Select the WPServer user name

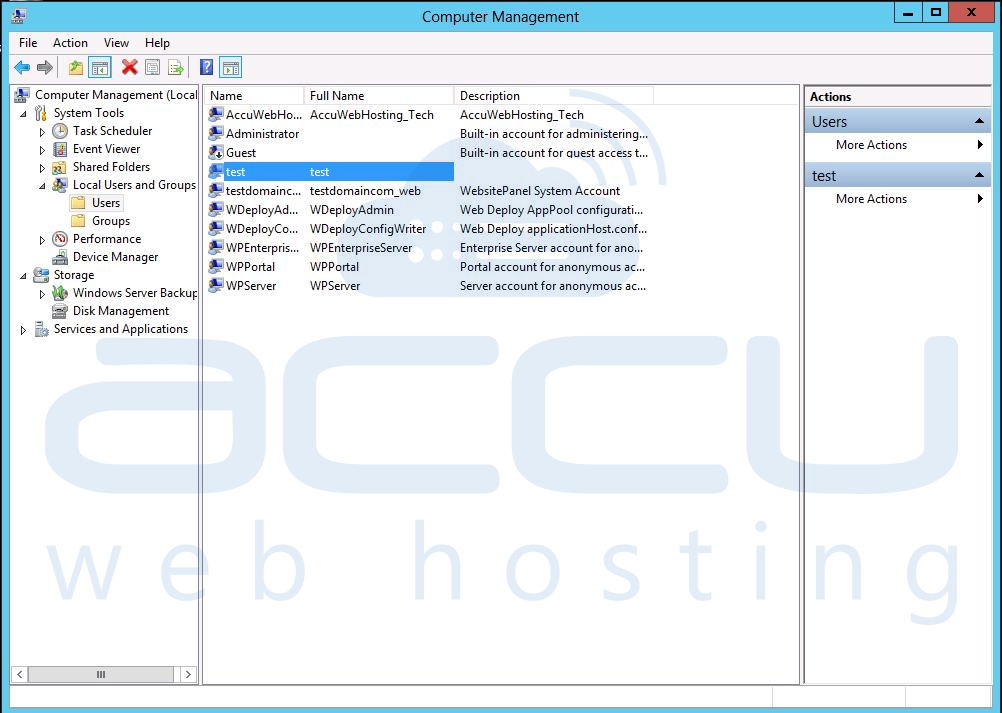pyautogui.click(x=251, y=286)
